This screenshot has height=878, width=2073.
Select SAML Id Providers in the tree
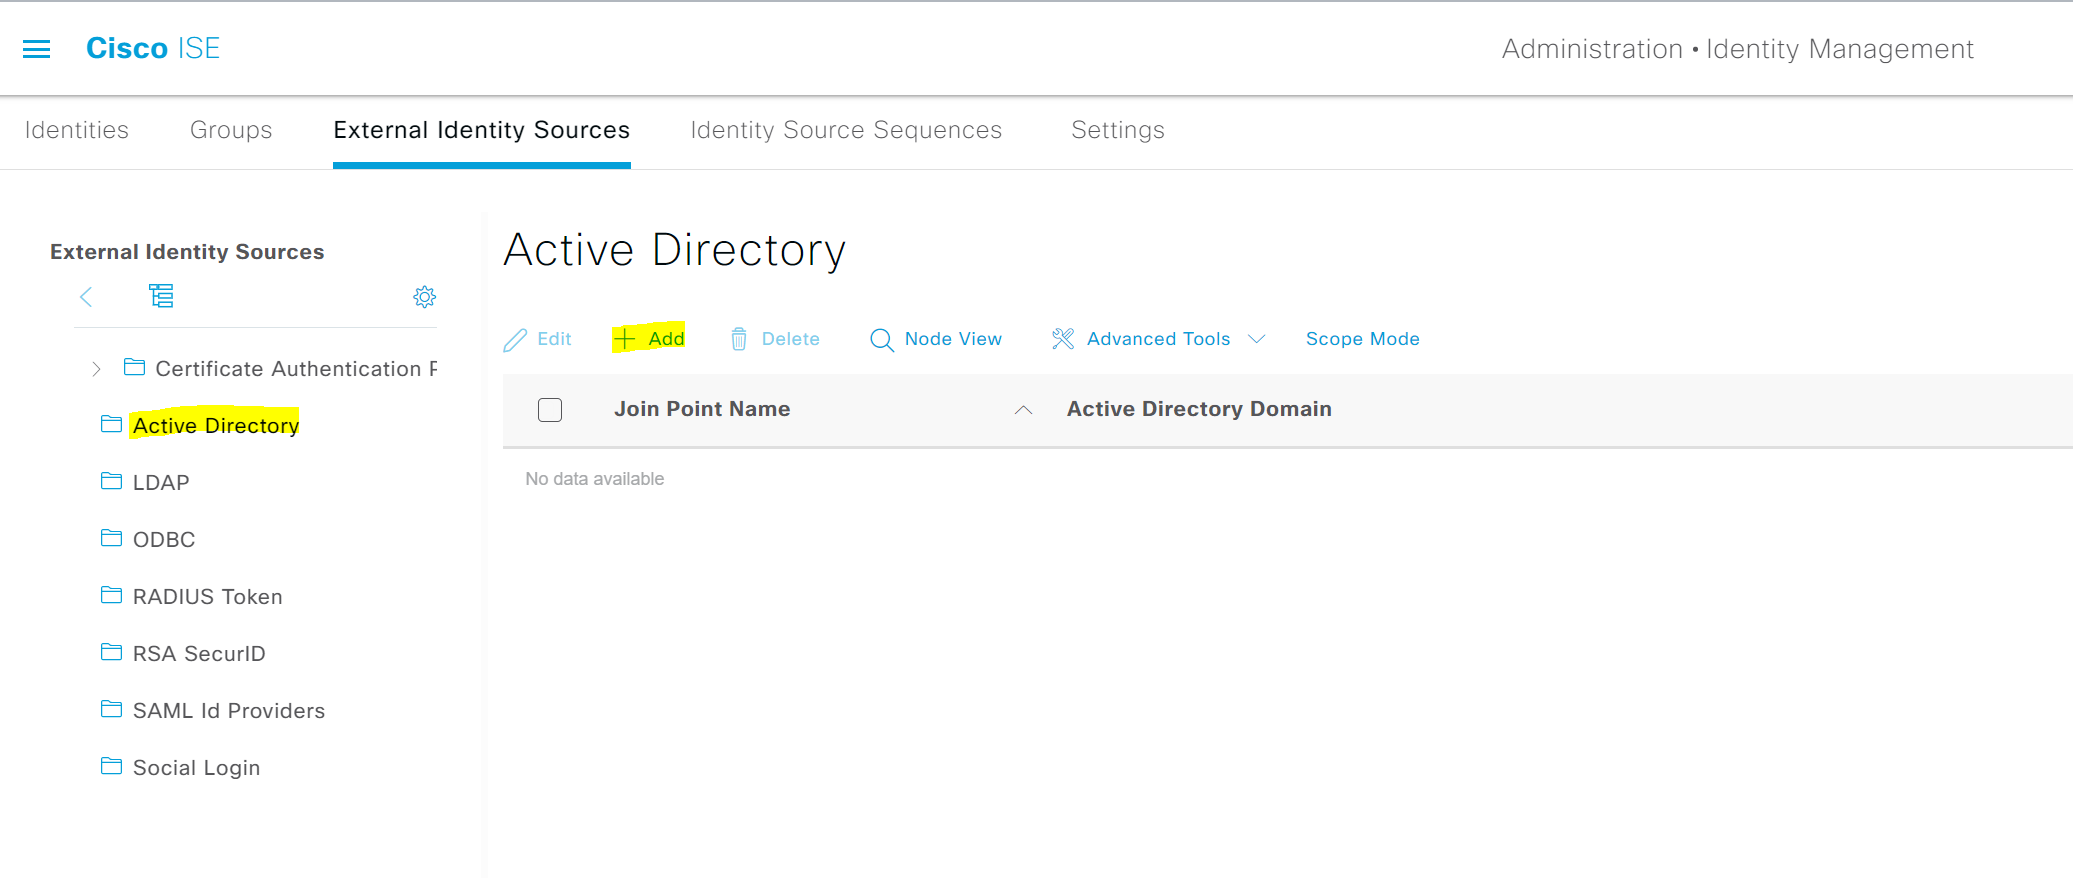pos(229,710)
